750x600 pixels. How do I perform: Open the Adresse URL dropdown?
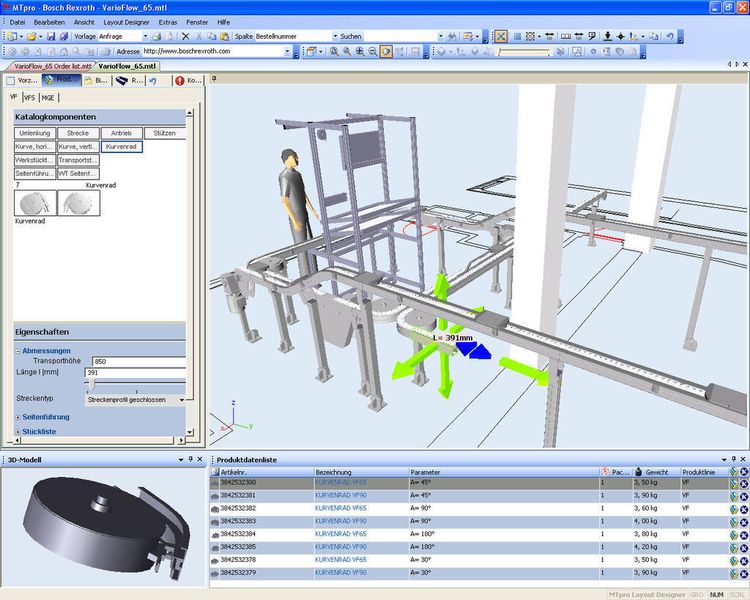(287, 51)
